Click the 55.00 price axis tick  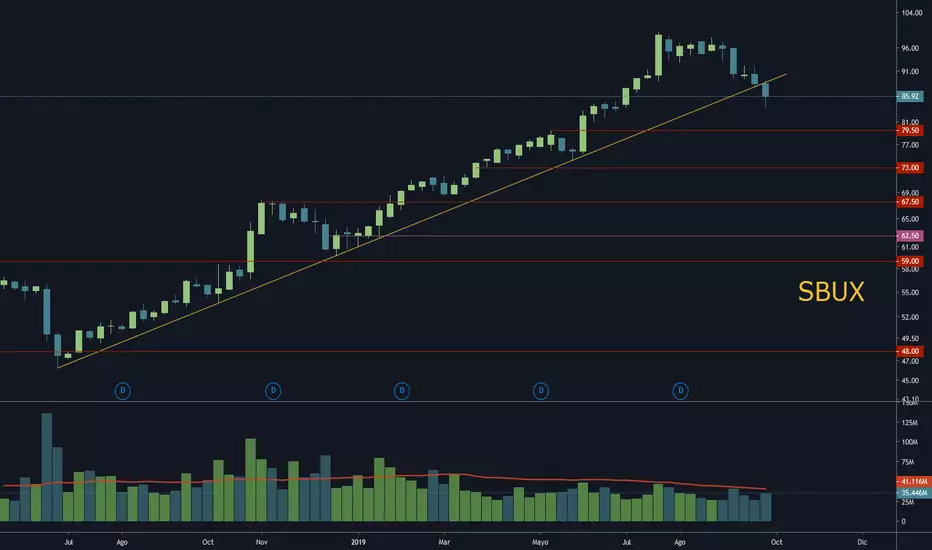coord(910,293)
